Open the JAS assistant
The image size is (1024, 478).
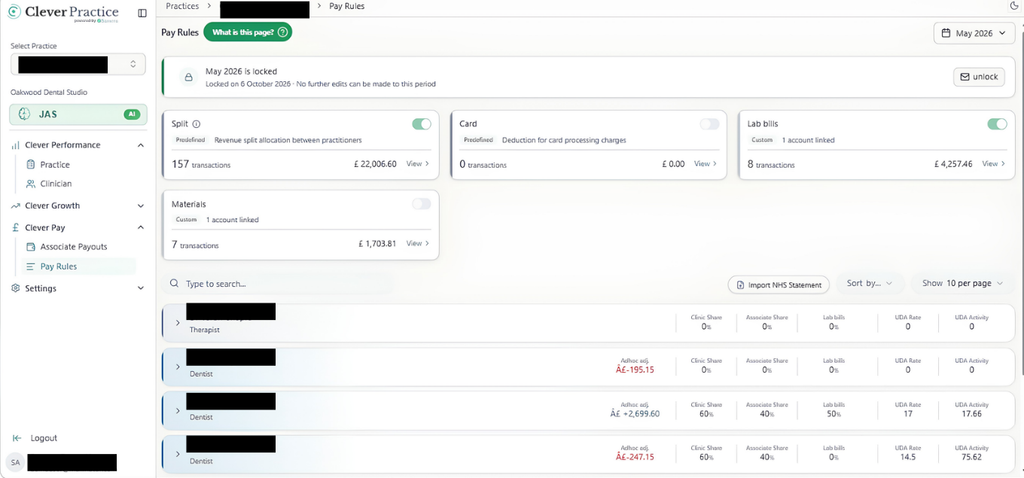[78, 114]
